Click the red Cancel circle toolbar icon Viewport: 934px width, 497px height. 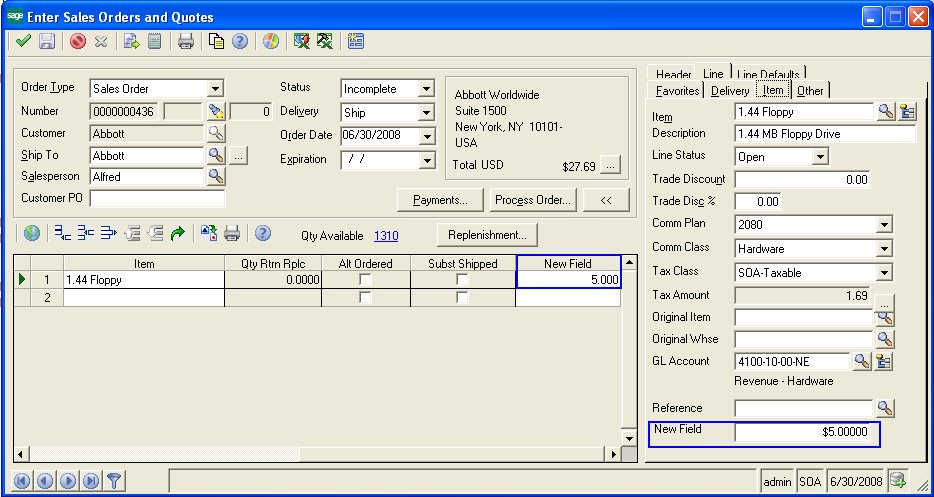pos(77,41)
